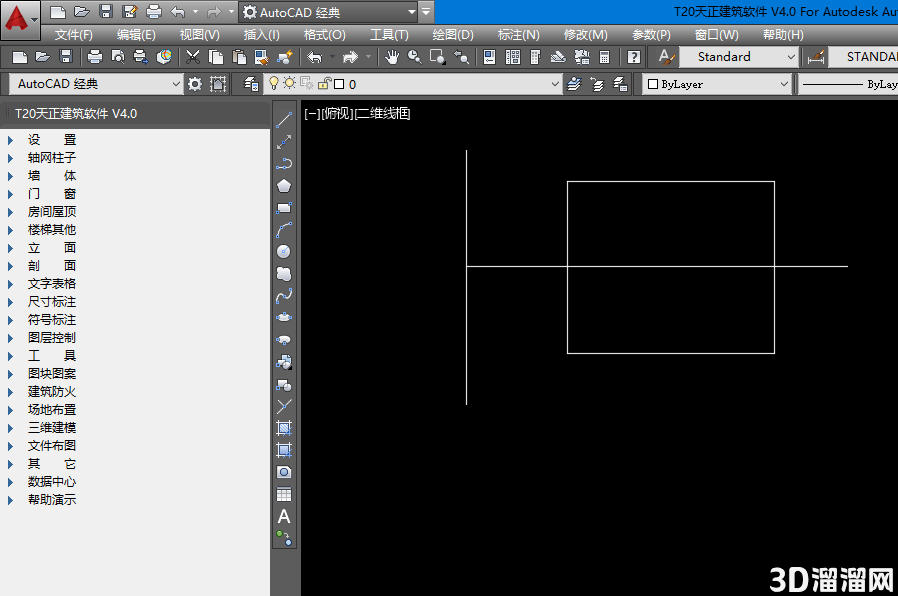The image size is (898, 596).
Task: Click the Plot Preview icon
Action: point(118,57)
